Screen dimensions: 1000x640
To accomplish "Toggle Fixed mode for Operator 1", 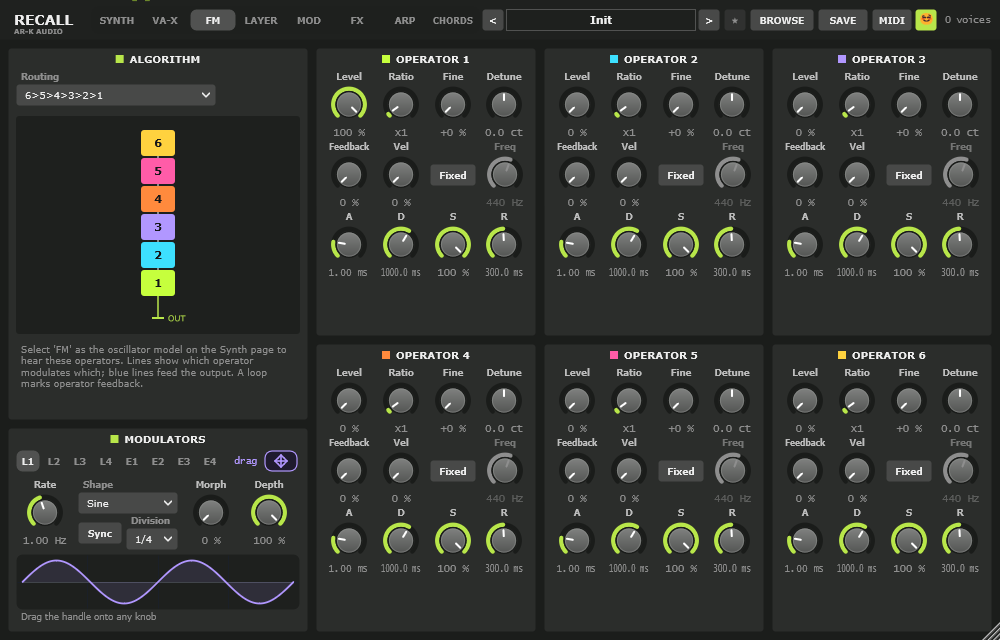I will pos(453,175).
